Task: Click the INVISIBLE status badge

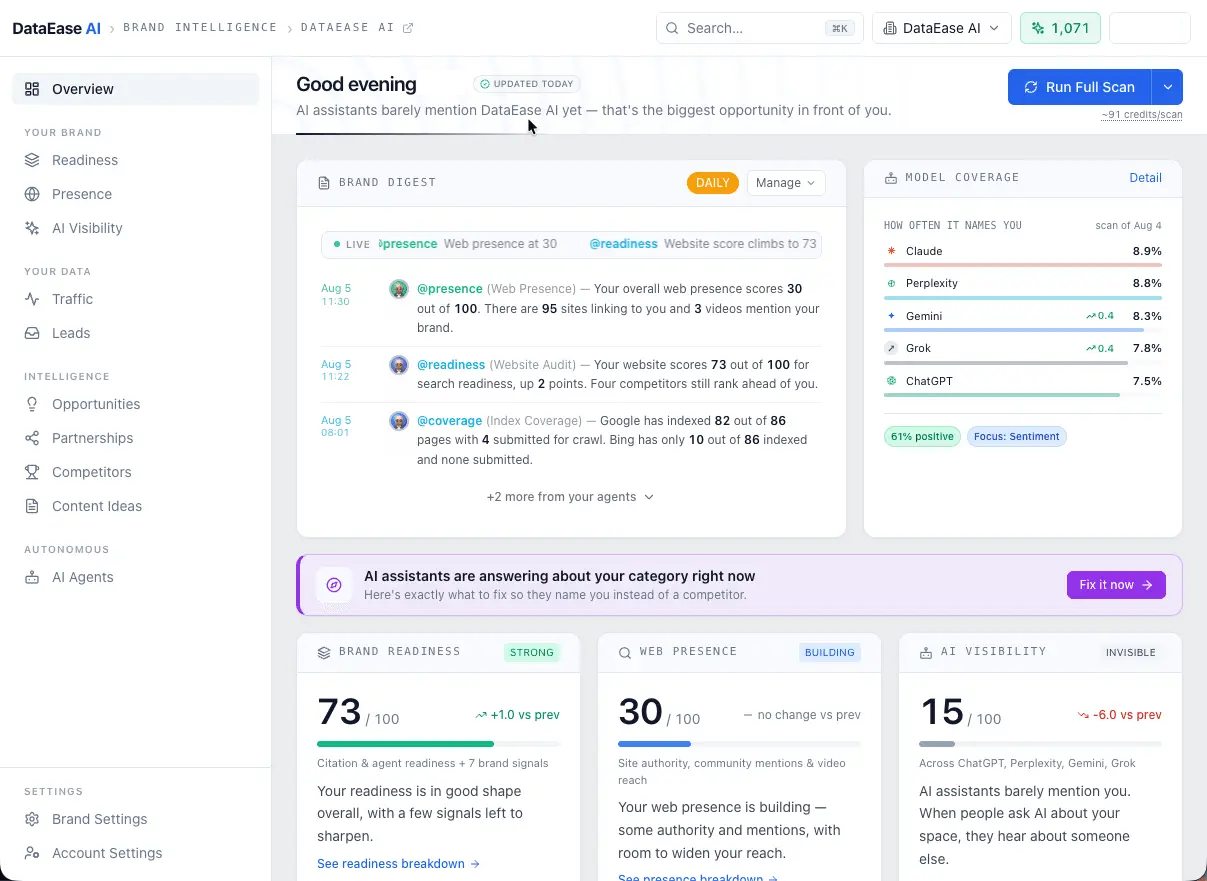Action: pyautogui.click(x=1131, y=653)
